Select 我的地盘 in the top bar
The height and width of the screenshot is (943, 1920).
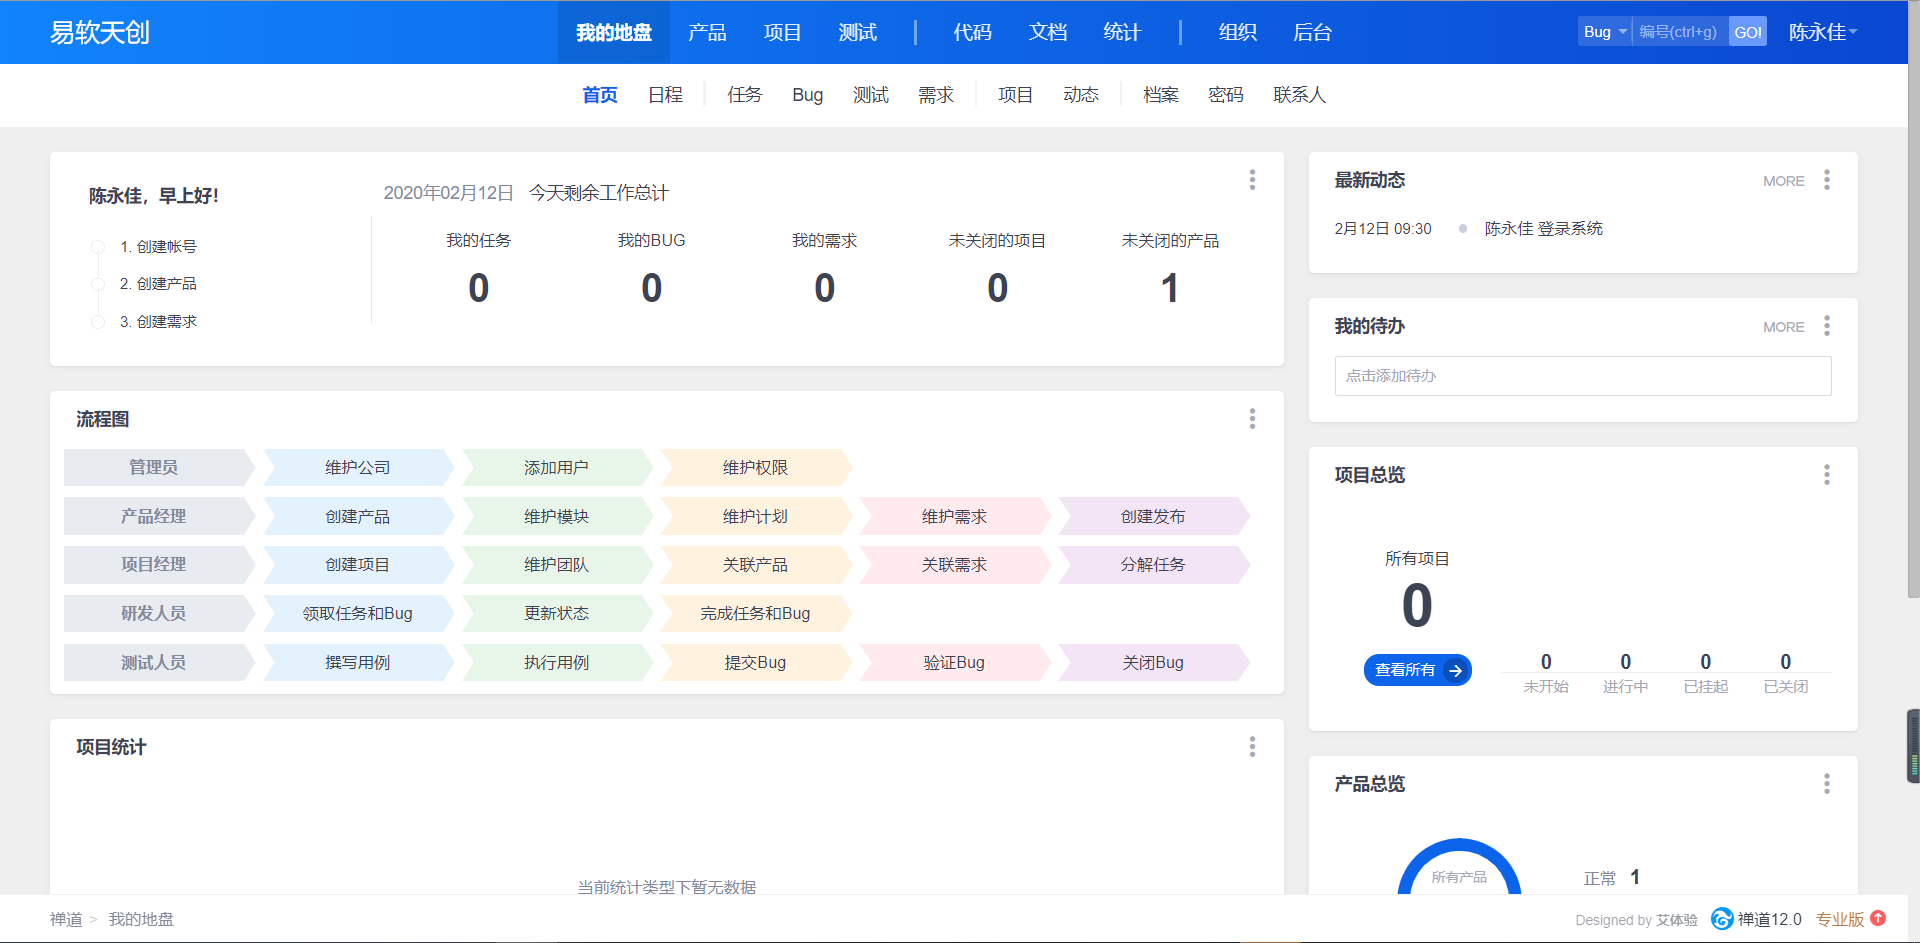point(614,32)
